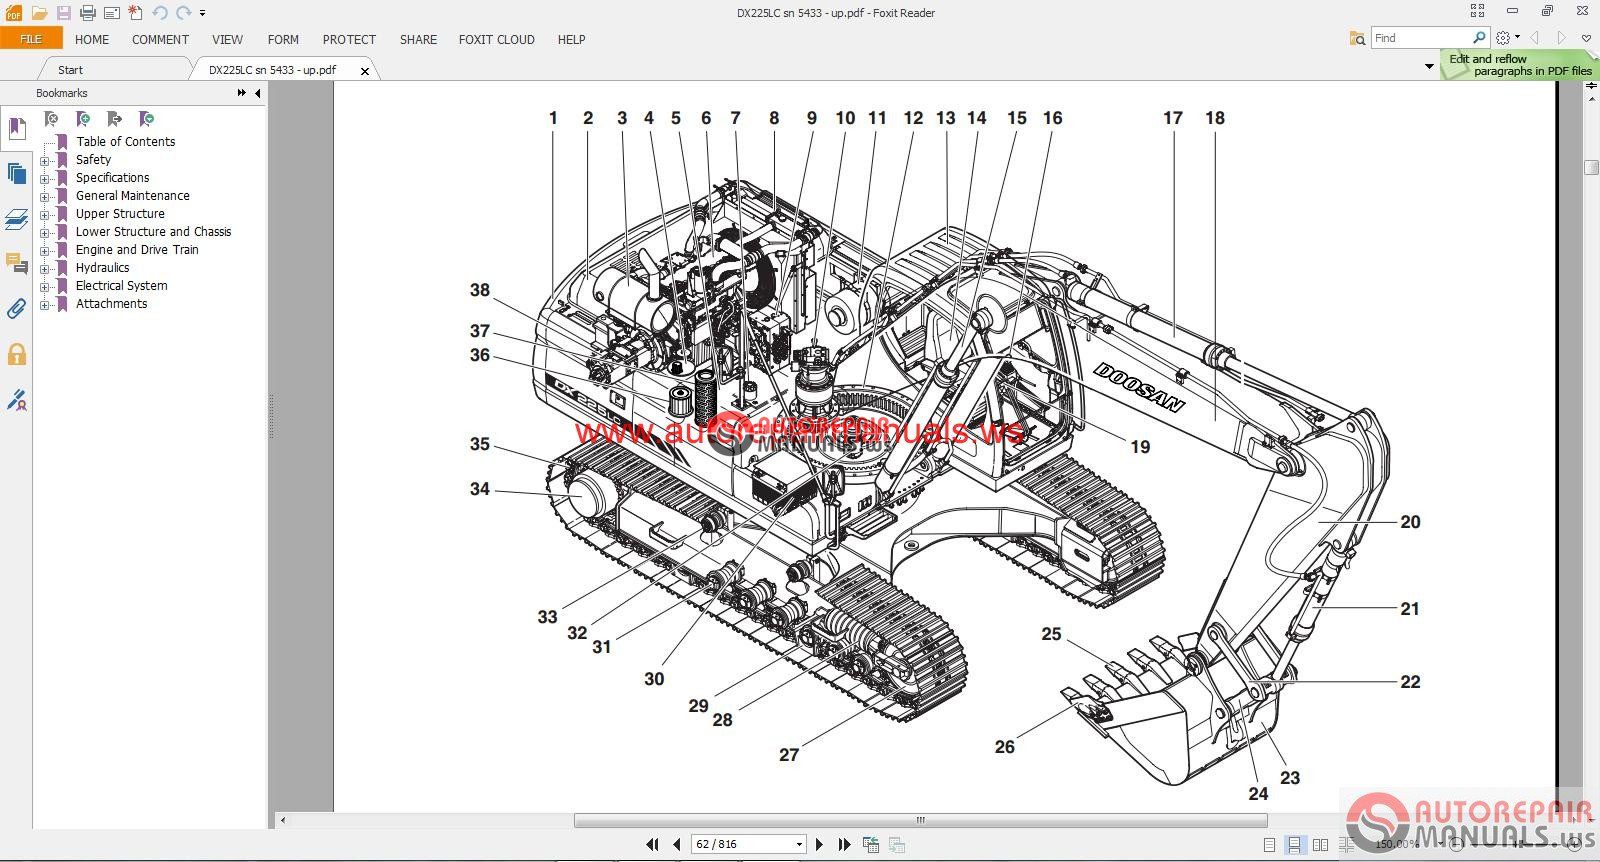The width and height of the screenshot is (1600, 862).
Task: Open the COMMENT ribbon tab
Action: pyautogui.click(x=160, y=40)
